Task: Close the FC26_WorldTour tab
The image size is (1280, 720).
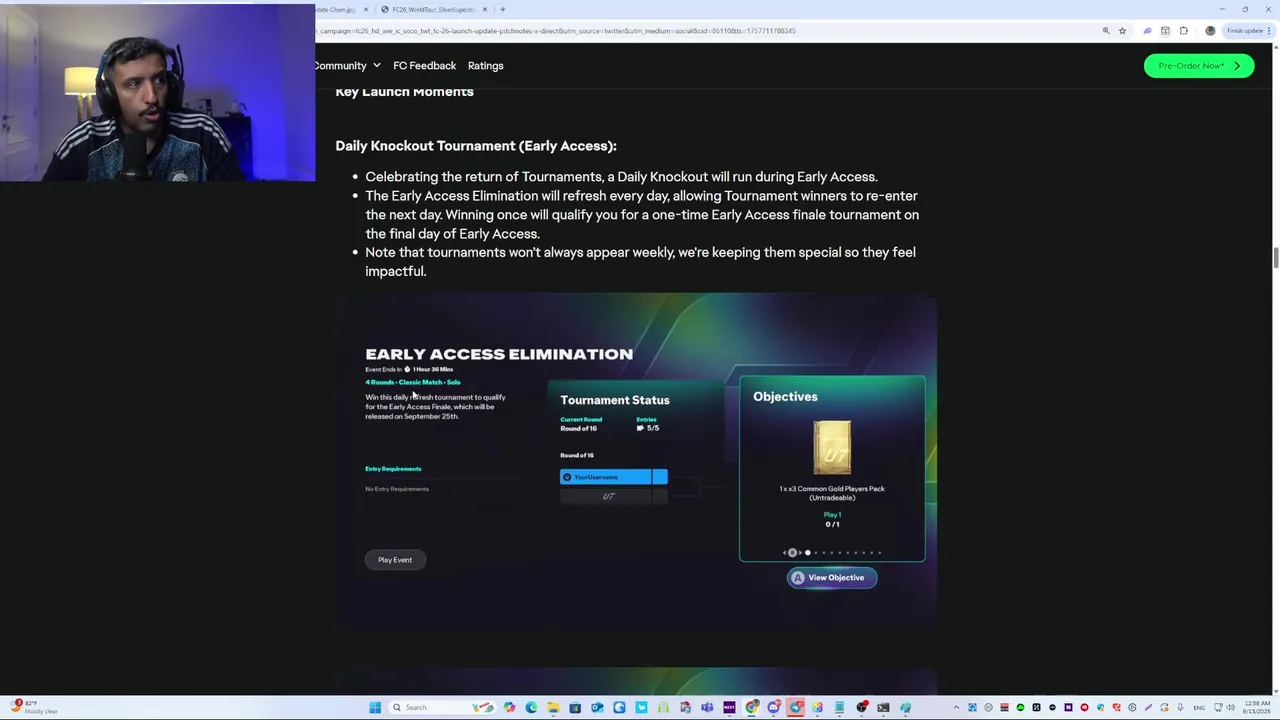Action: (x=485, y=9)
